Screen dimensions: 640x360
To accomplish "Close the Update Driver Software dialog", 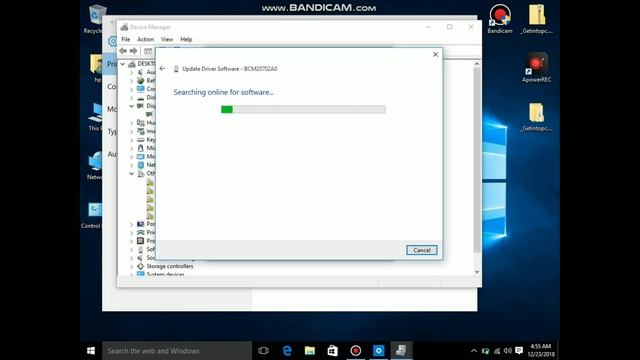I will pyautogui.click(x=436, y=54).
